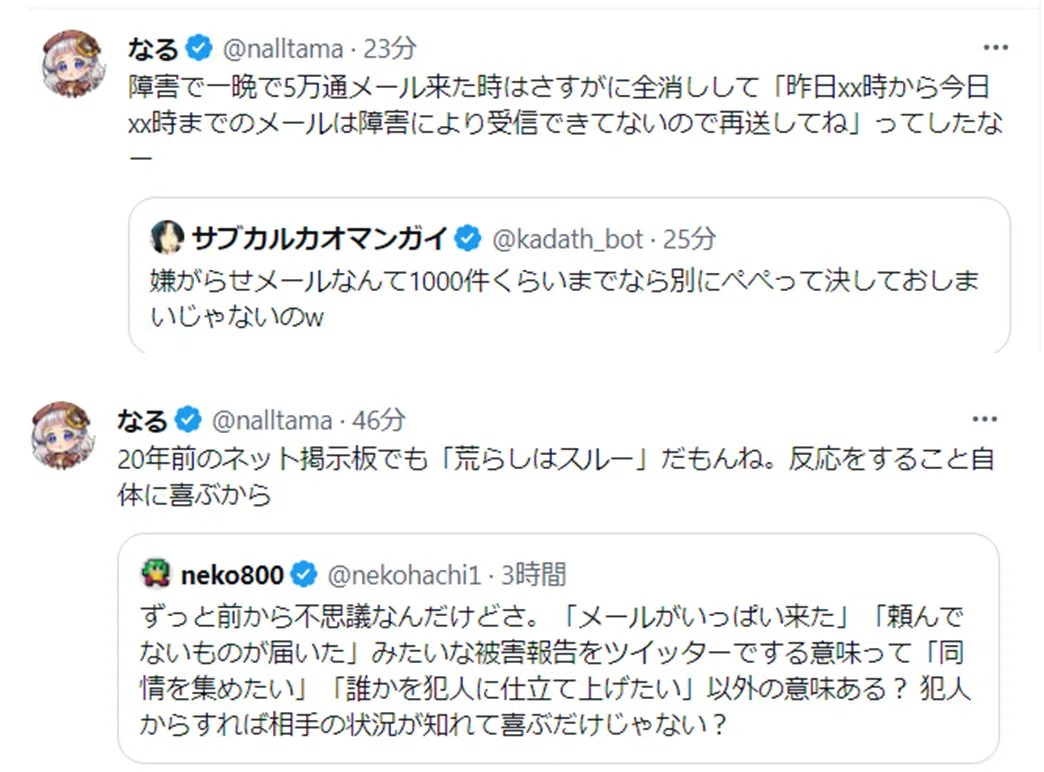Open quoted neko800 tweet body text
This screenshot has width=1044, height=772.
(556, 669)
